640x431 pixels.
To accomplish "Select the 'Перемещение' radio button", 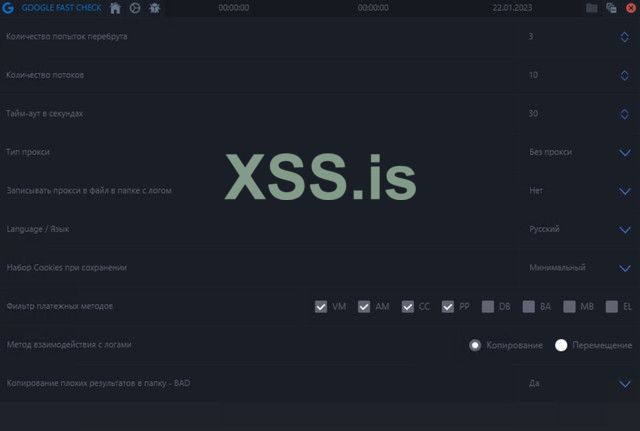I will tap(561, 345).
